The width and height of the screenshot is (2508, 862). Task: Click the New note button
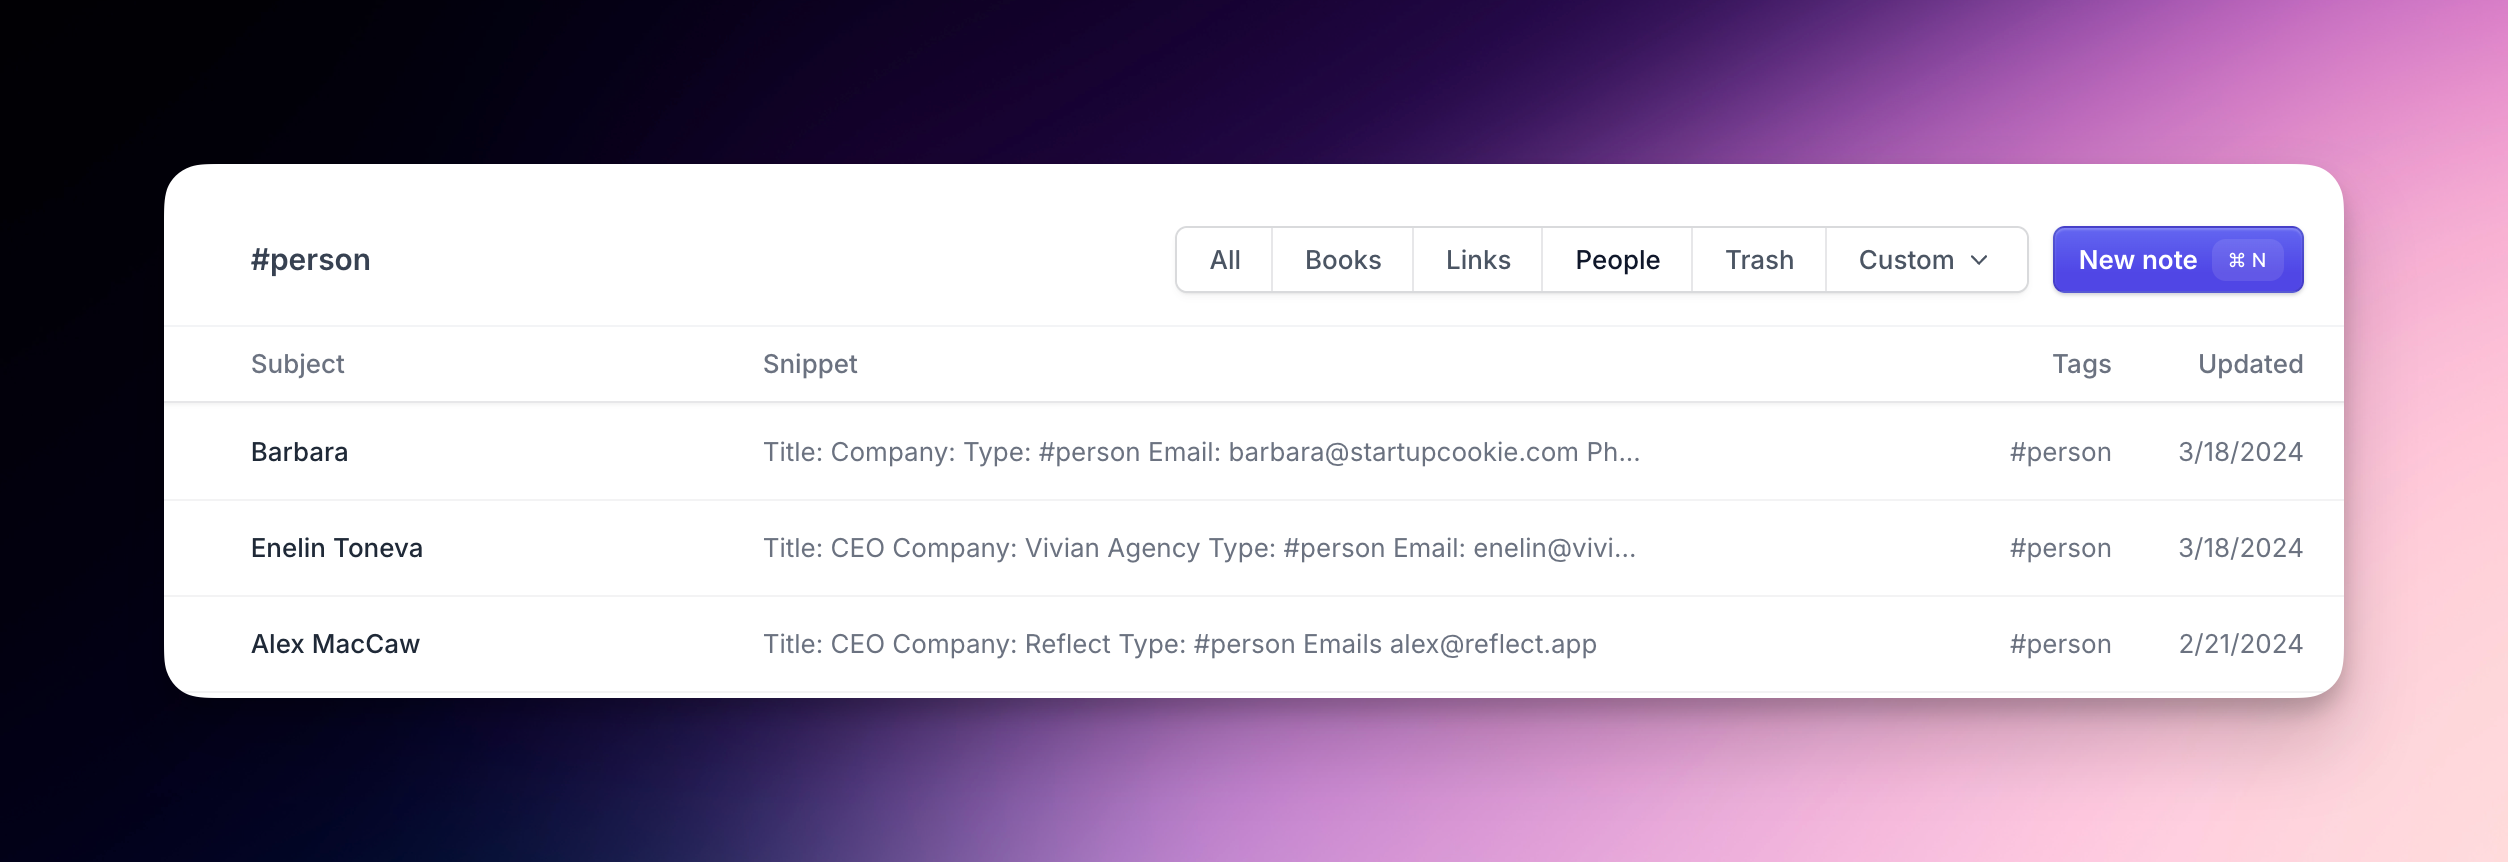click(2176, 259)
